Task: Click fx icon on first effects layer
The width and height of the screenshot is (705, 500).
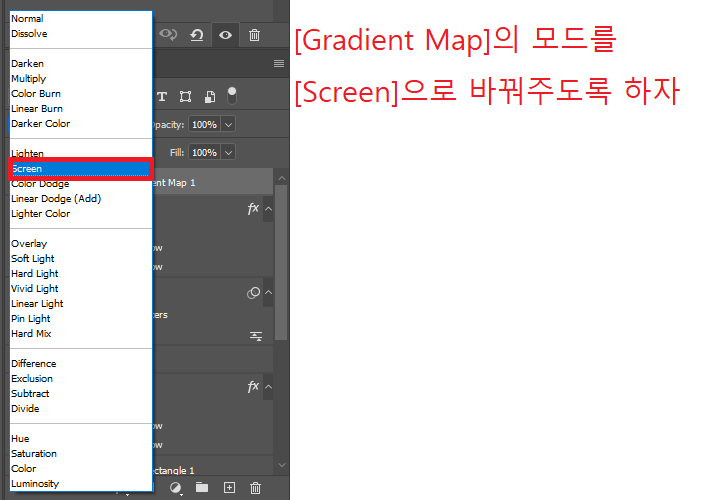Action: click(253, 208)
